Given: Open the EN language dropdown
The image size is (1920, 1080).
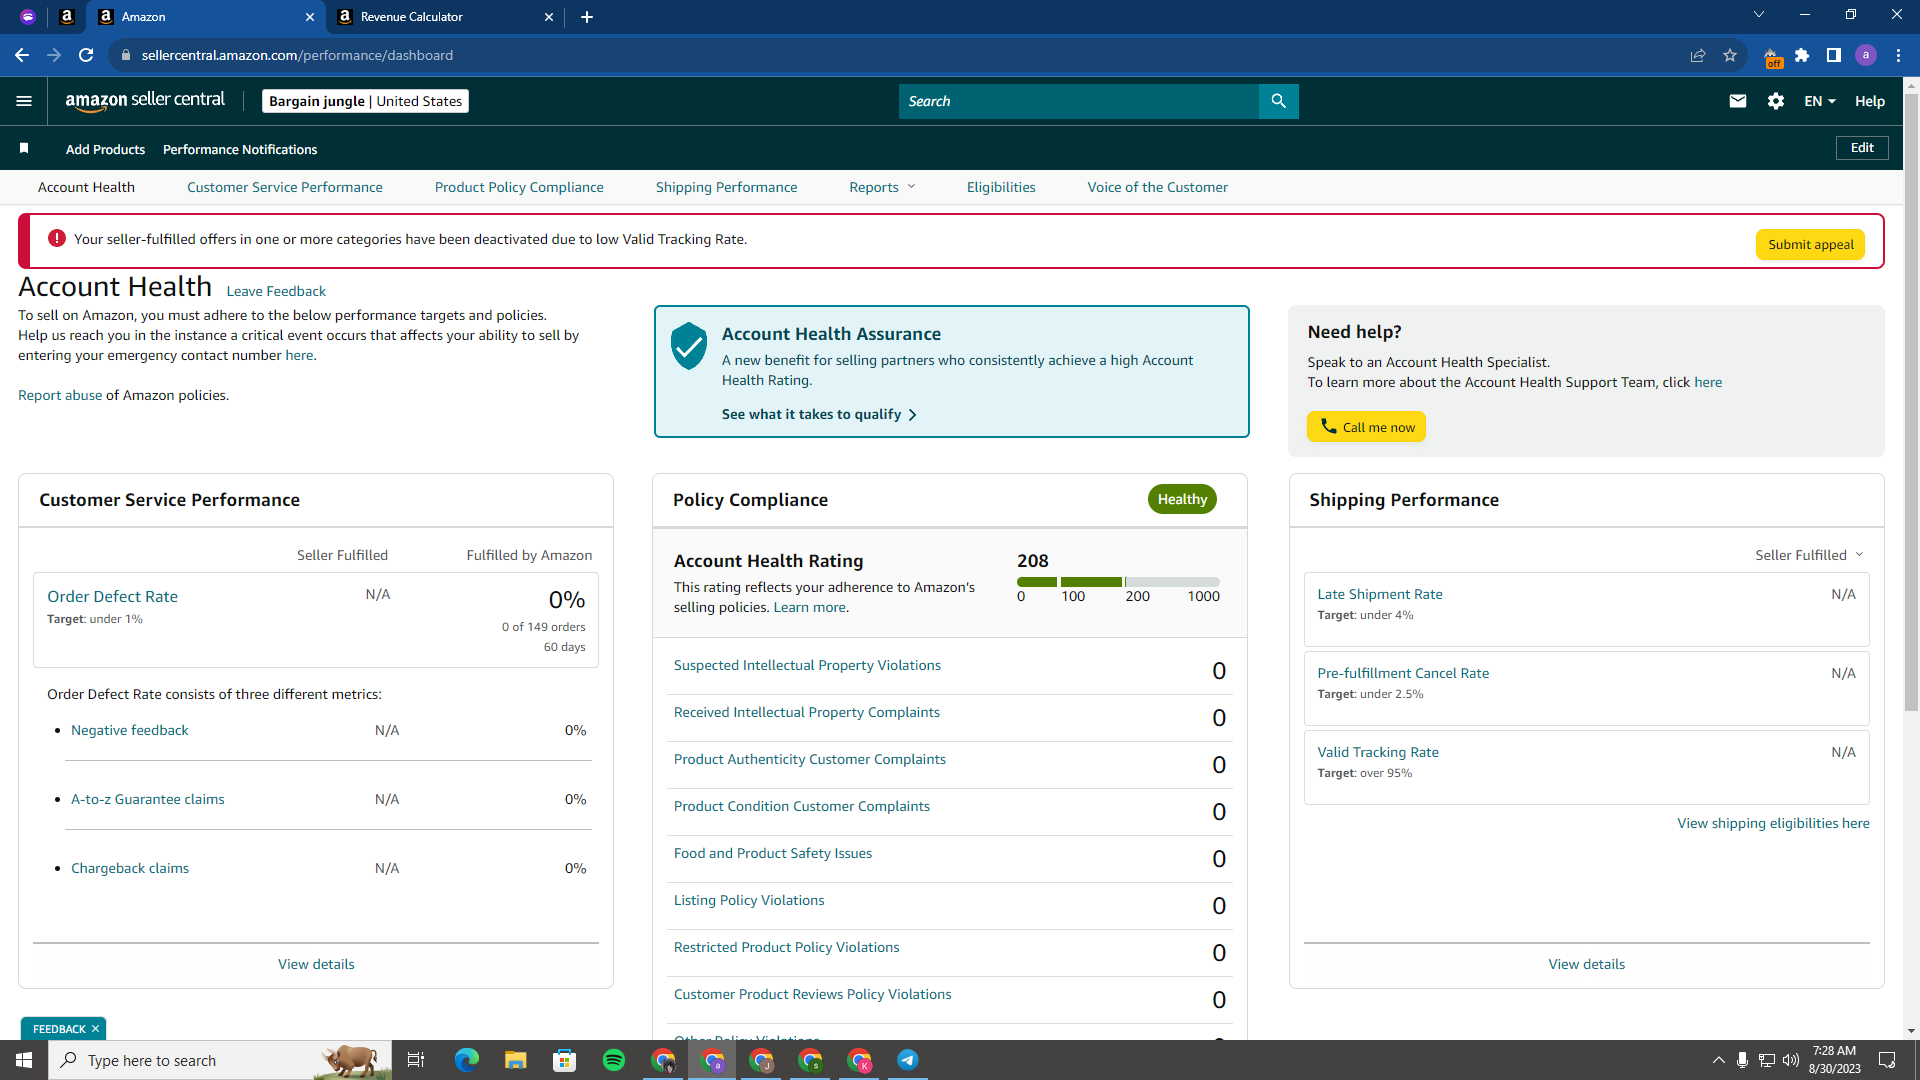Looking at the screenshot, I should point(1820,101).
